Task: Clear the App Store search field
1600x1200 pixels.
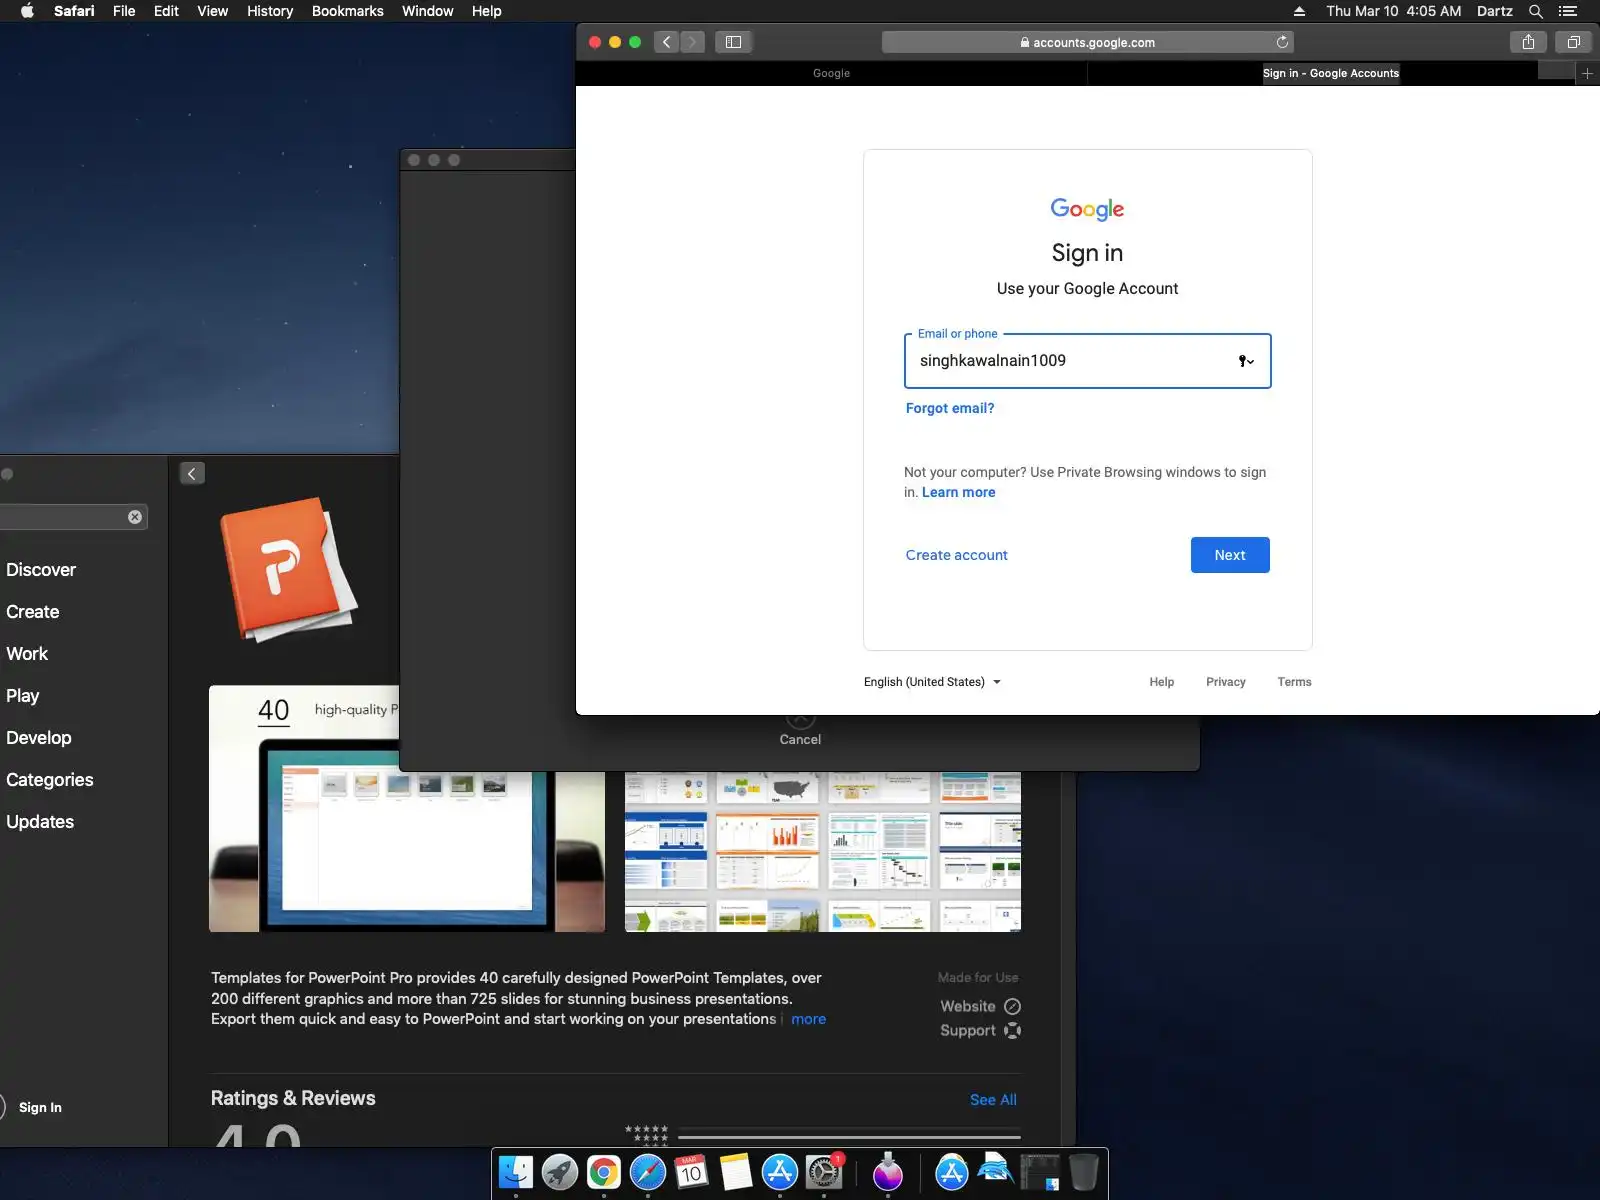Action: (x=135, y=517)
